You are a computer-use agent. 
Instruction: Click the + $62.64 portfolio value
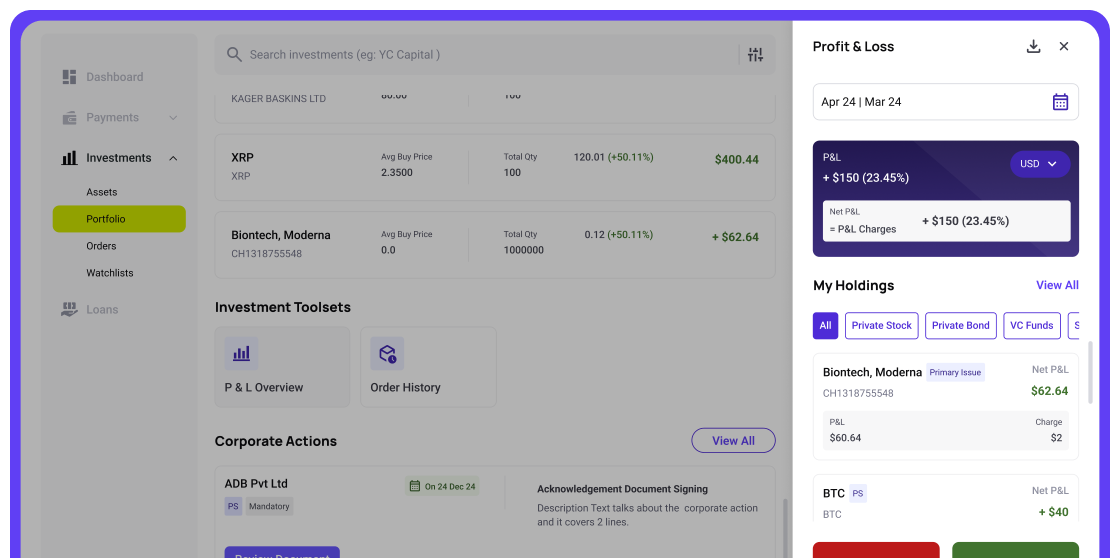735,237
